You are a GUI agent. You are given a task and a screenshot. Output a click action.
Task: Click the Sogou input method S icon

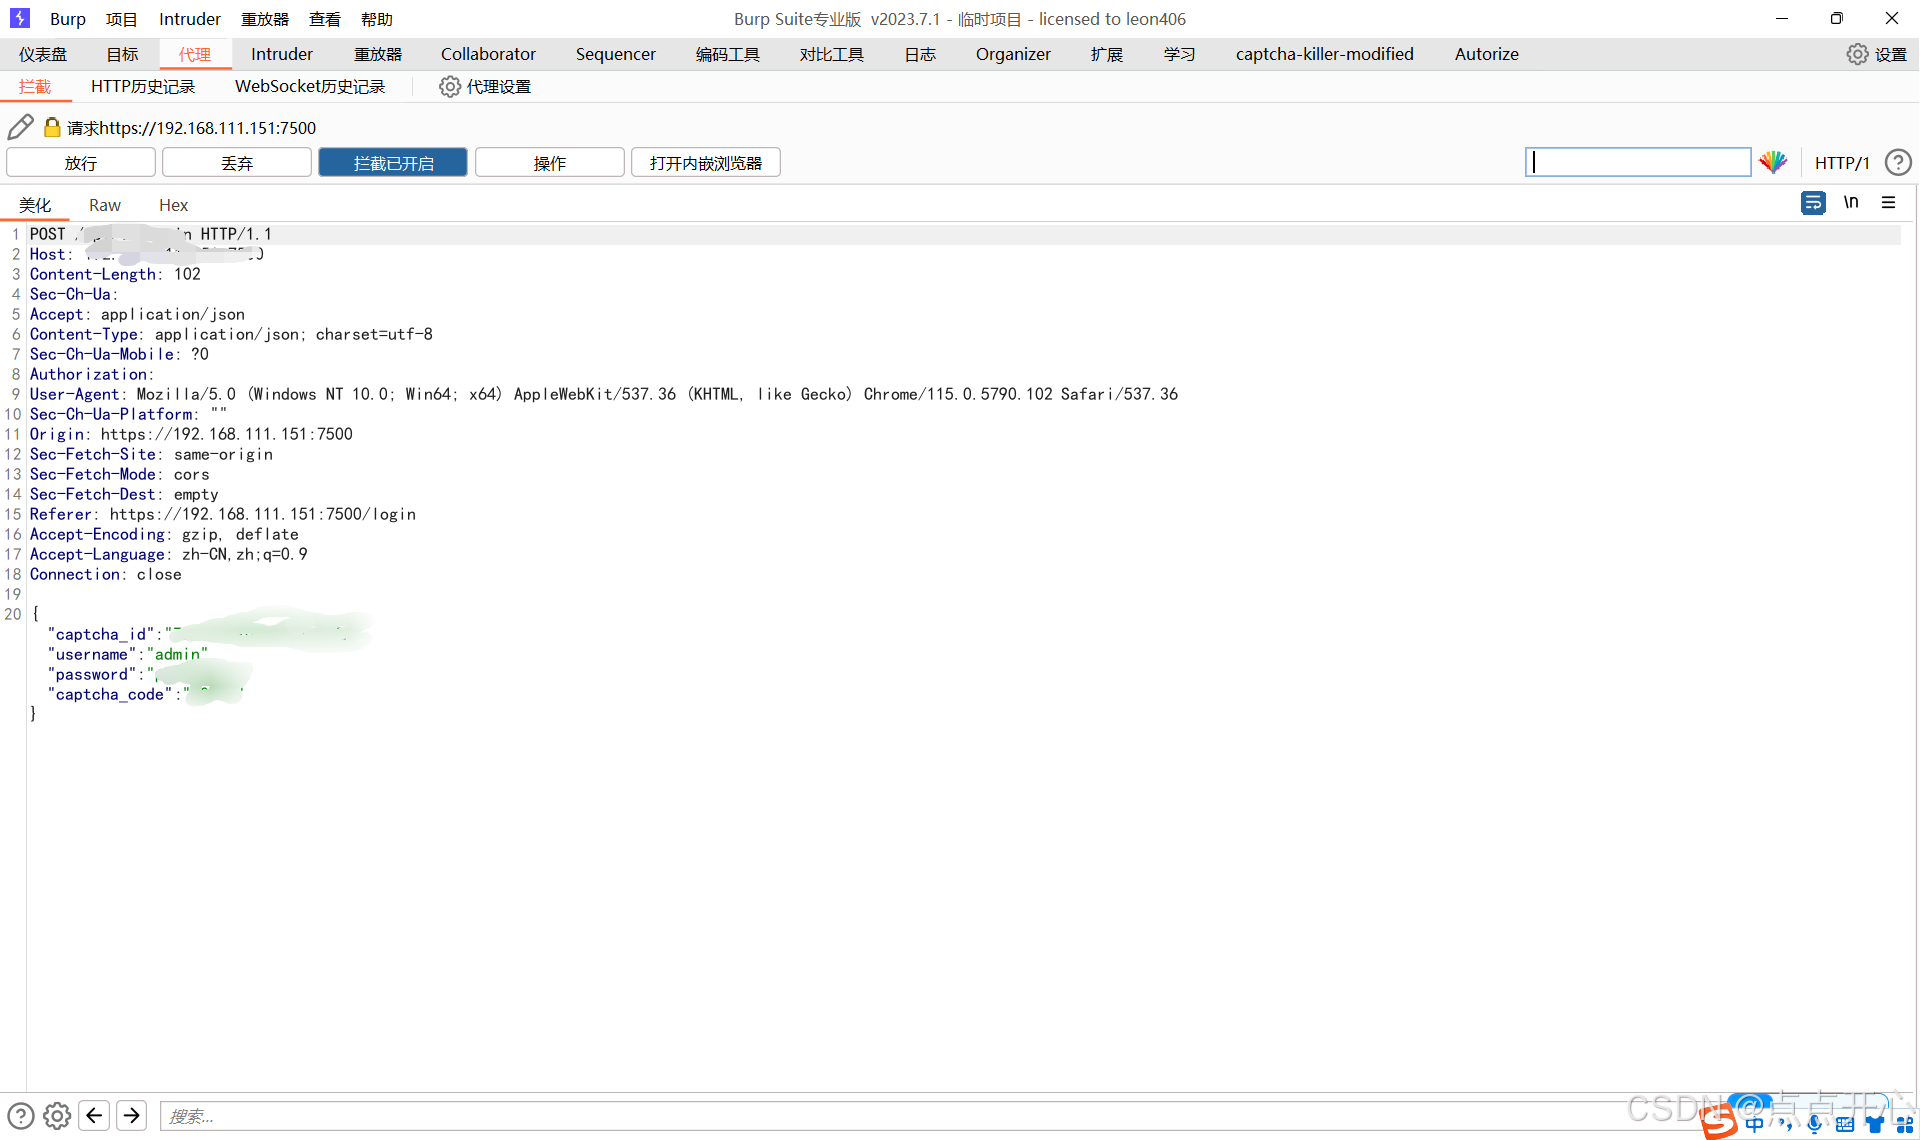(x=1719, y=1122)
